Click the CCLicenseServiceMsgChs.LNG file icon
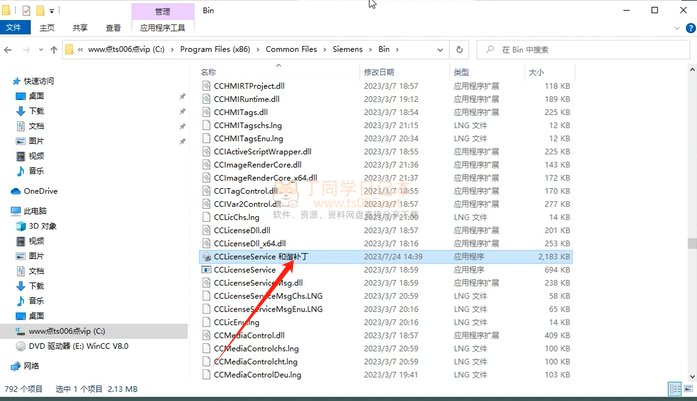The height and width of the screenshot is (401, 697). tap(206, 296)
